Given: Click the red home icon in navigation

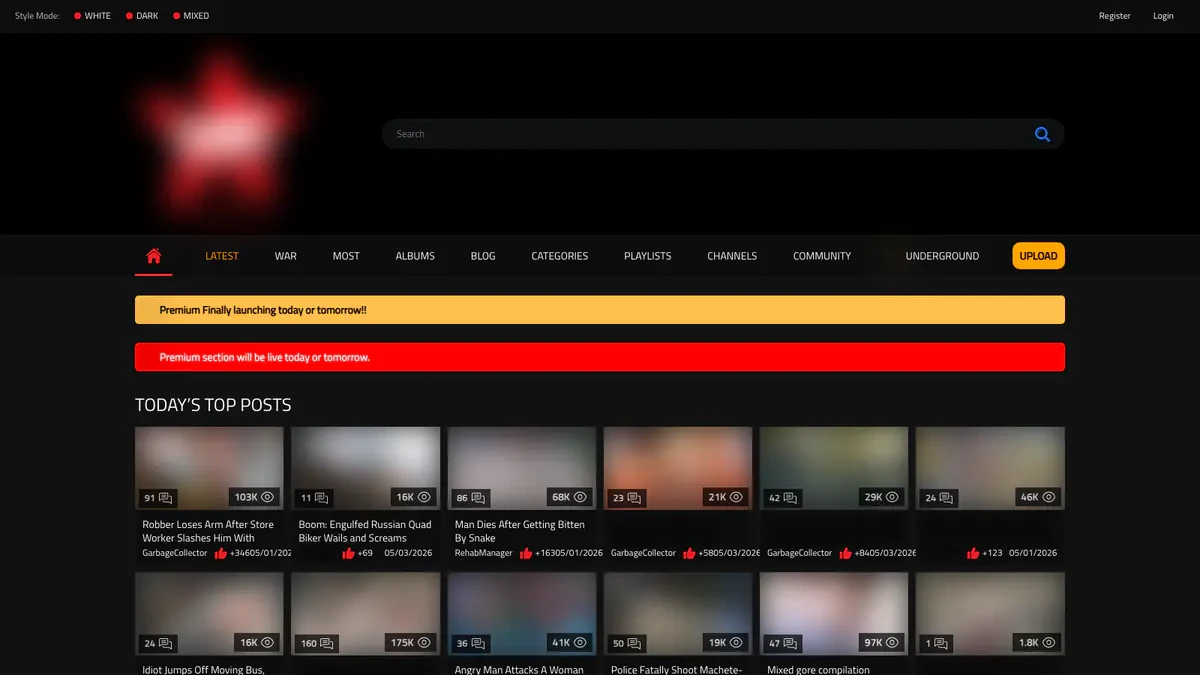Looking at the screenshot, I should click(x=154, y=256).
